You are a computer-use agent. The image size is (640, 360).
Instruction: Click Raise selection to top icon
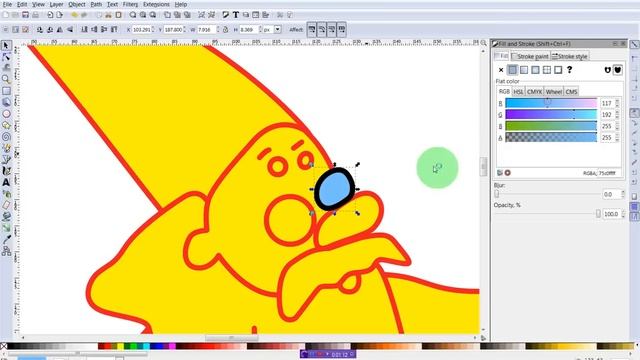(114, 30)
